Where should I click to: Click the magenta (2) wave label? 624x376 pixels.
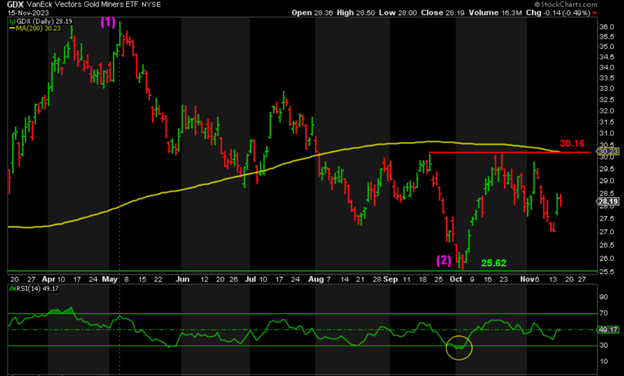pyautogui.click(x=444, y=261)
